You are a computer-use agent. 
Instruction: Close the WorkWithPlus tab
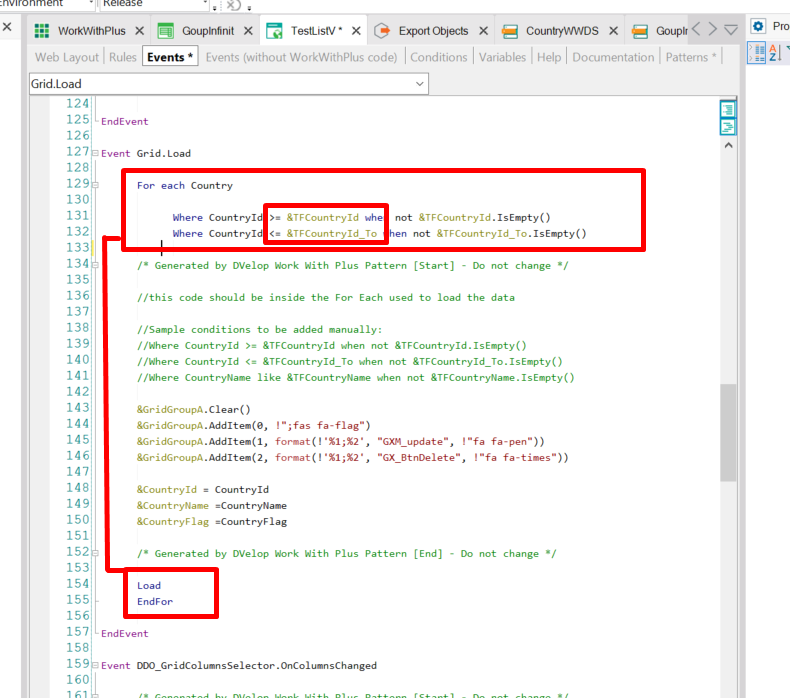point(140,31)
